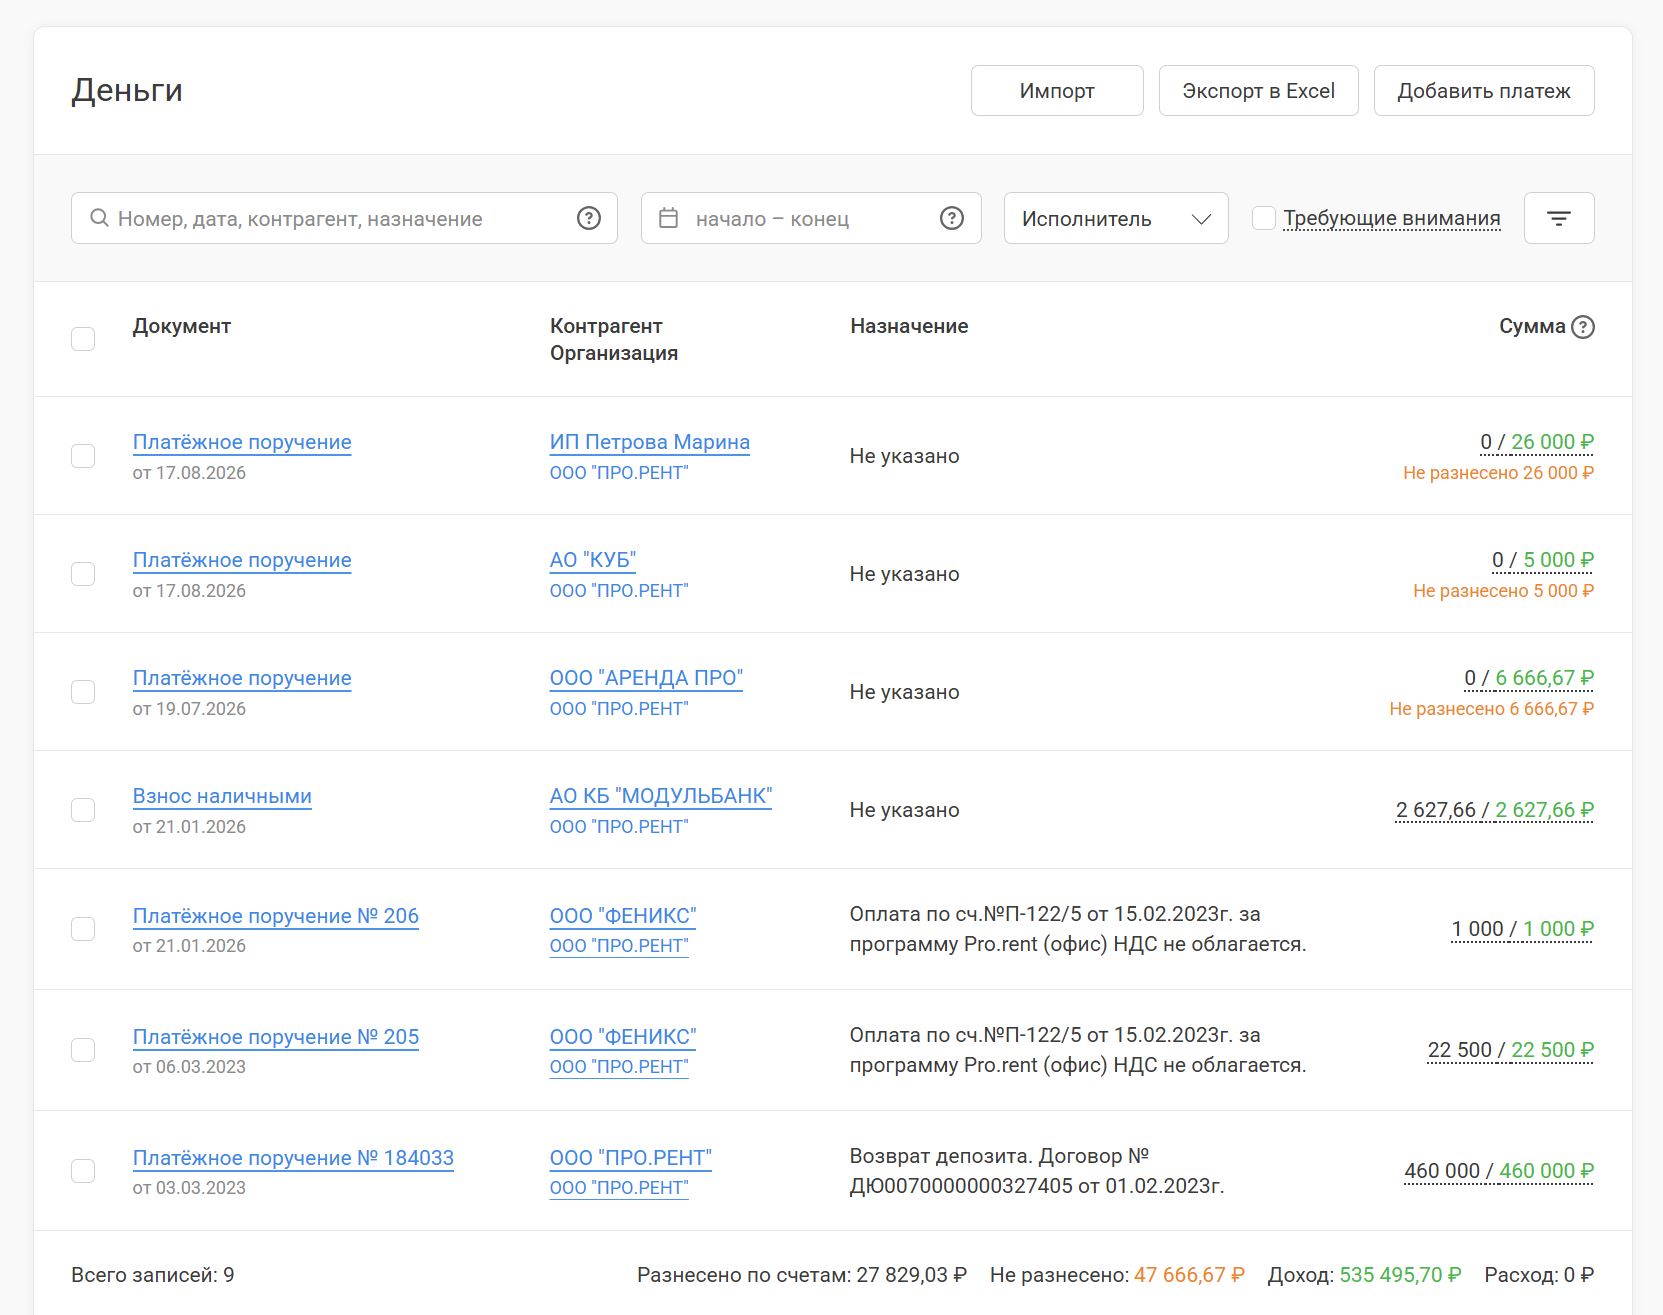Open Платёжное поручение № 184033 link
Viewport: 1663px width, 1315px height.
click(x=293, y=1158)
